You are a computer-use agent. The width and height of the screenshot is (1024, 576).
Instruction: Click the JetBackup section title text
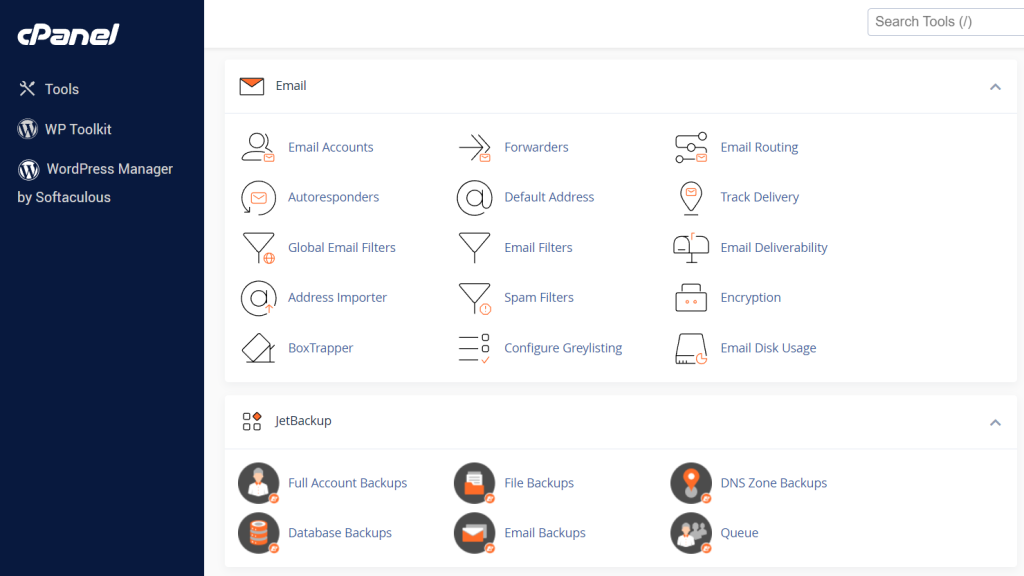(303, 421)
